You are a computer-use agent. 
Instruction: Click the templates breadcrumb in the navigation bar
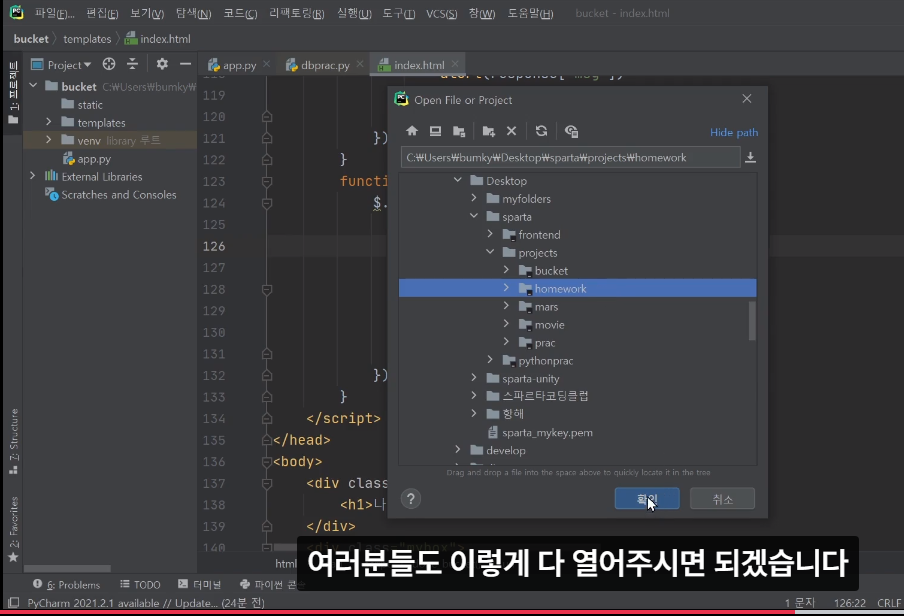coord(87,39)
